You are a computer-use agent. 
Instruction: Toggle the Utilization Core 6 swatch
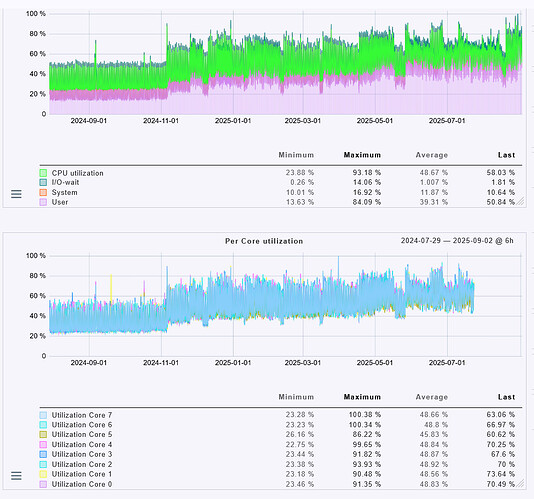click(x=43, y=425)
